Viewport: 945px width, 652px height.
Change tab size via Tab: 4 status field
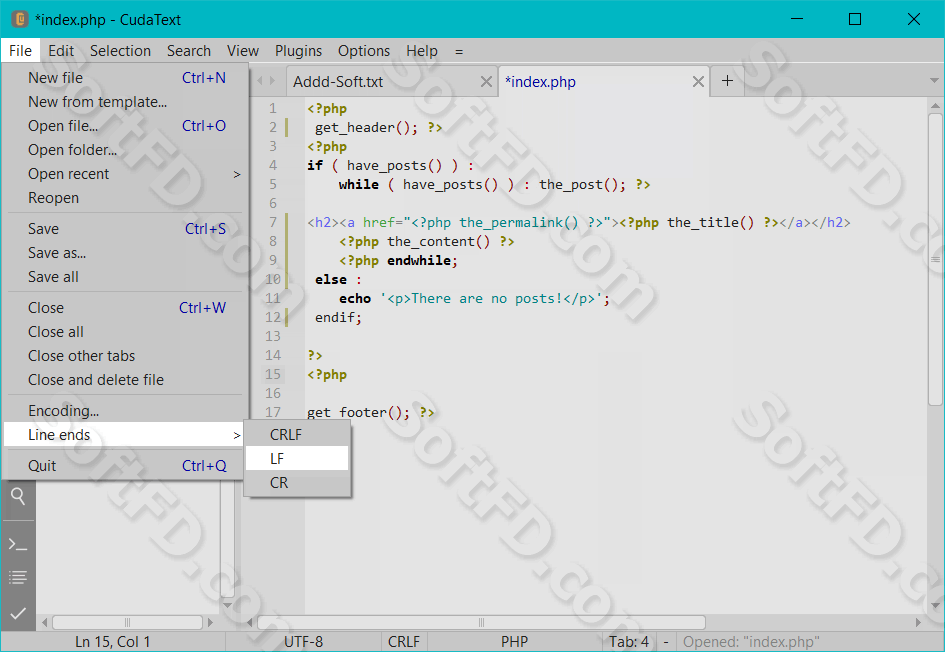tap(629, 642)
